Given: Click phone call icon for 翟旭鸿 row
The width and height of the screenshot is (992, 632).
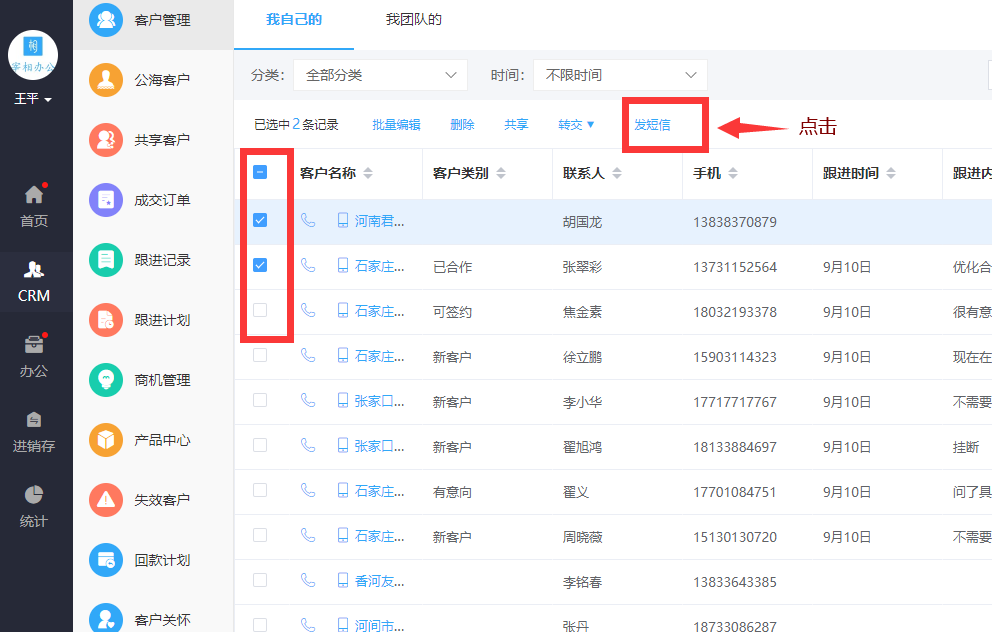Looking at the screenshot, I should pyautogui.click(x=307, y=445).
